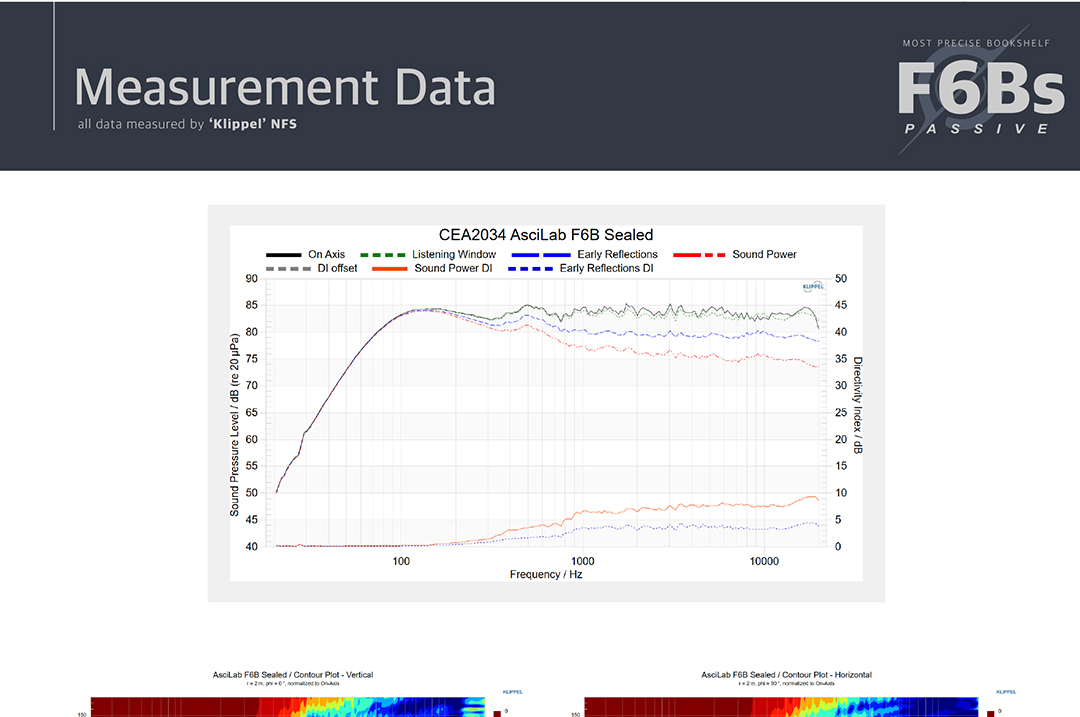The image size is (1080, 717).
Task: Click the '100' frequency tick label
Action: [401, 561]
